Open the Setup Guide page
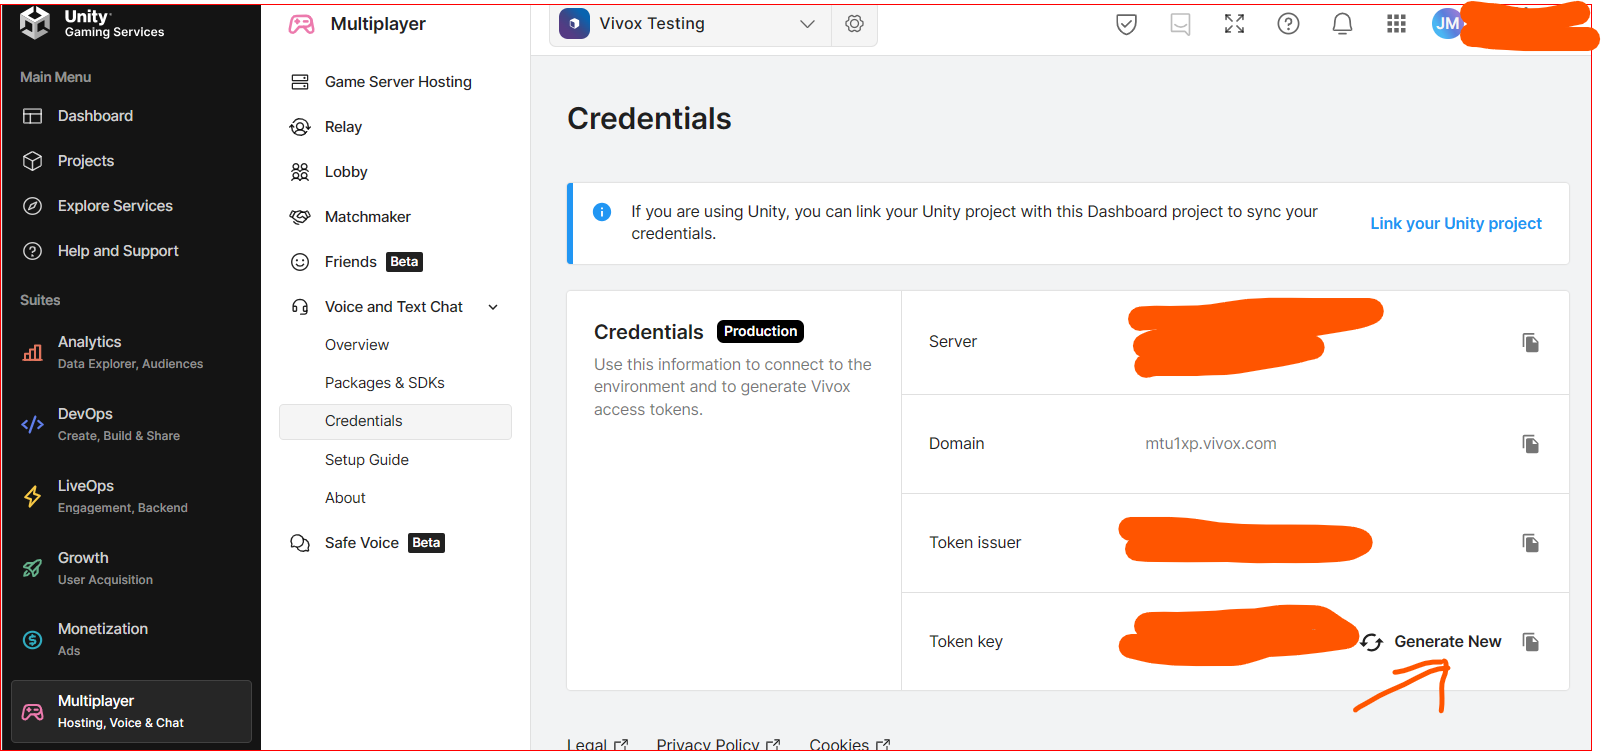The height and width of the screenshot is (751, 1601). coord(366,460)
